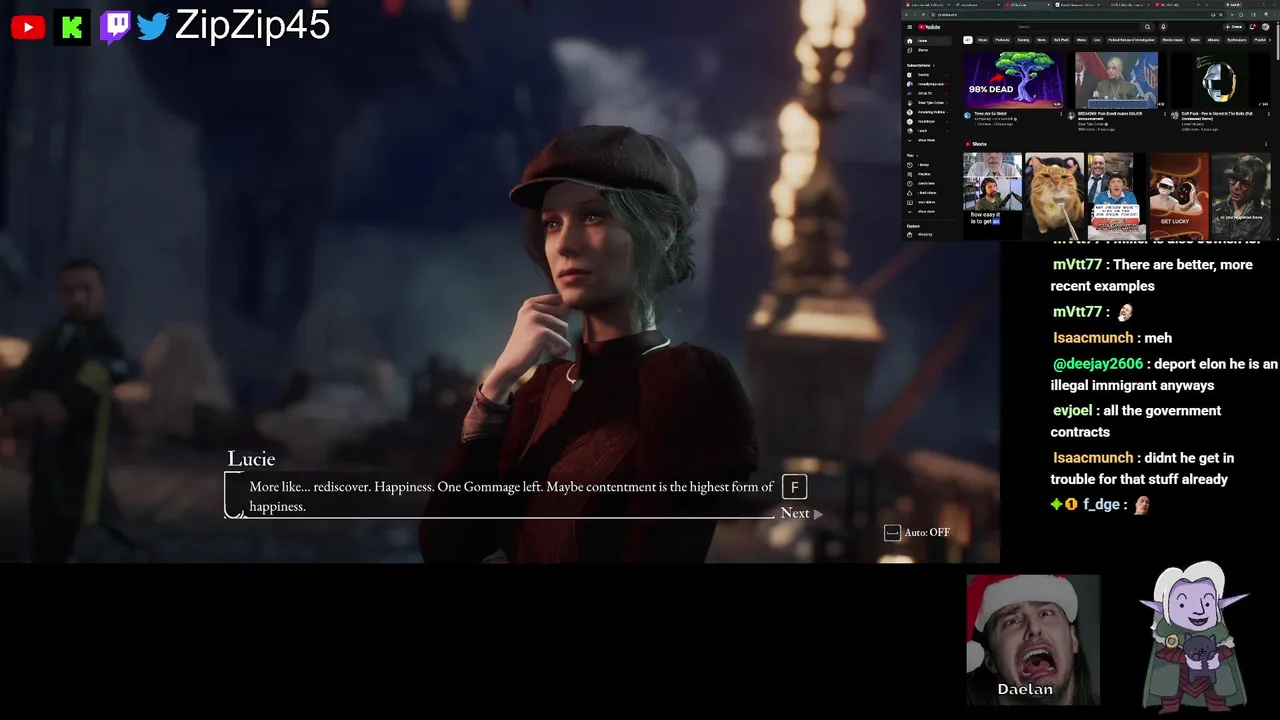Viewport: 1280px width, 720px height.
Task: Click the browser reload icon
Action: [923, 15]
